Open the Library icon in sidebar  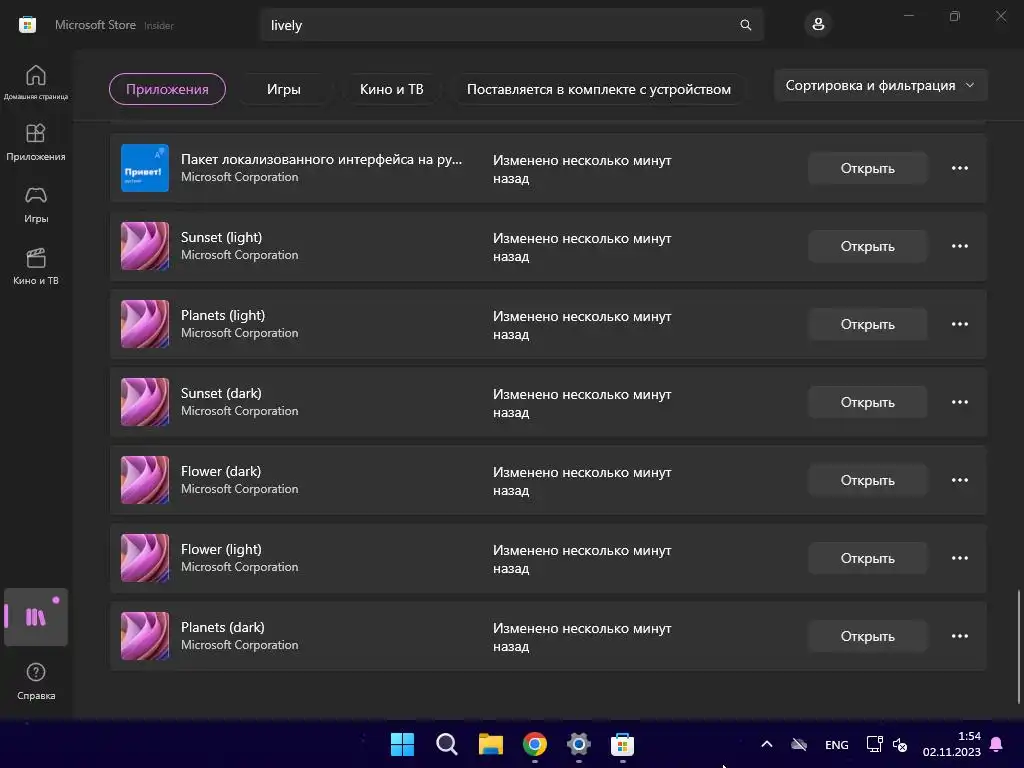(x=36, y=616)
